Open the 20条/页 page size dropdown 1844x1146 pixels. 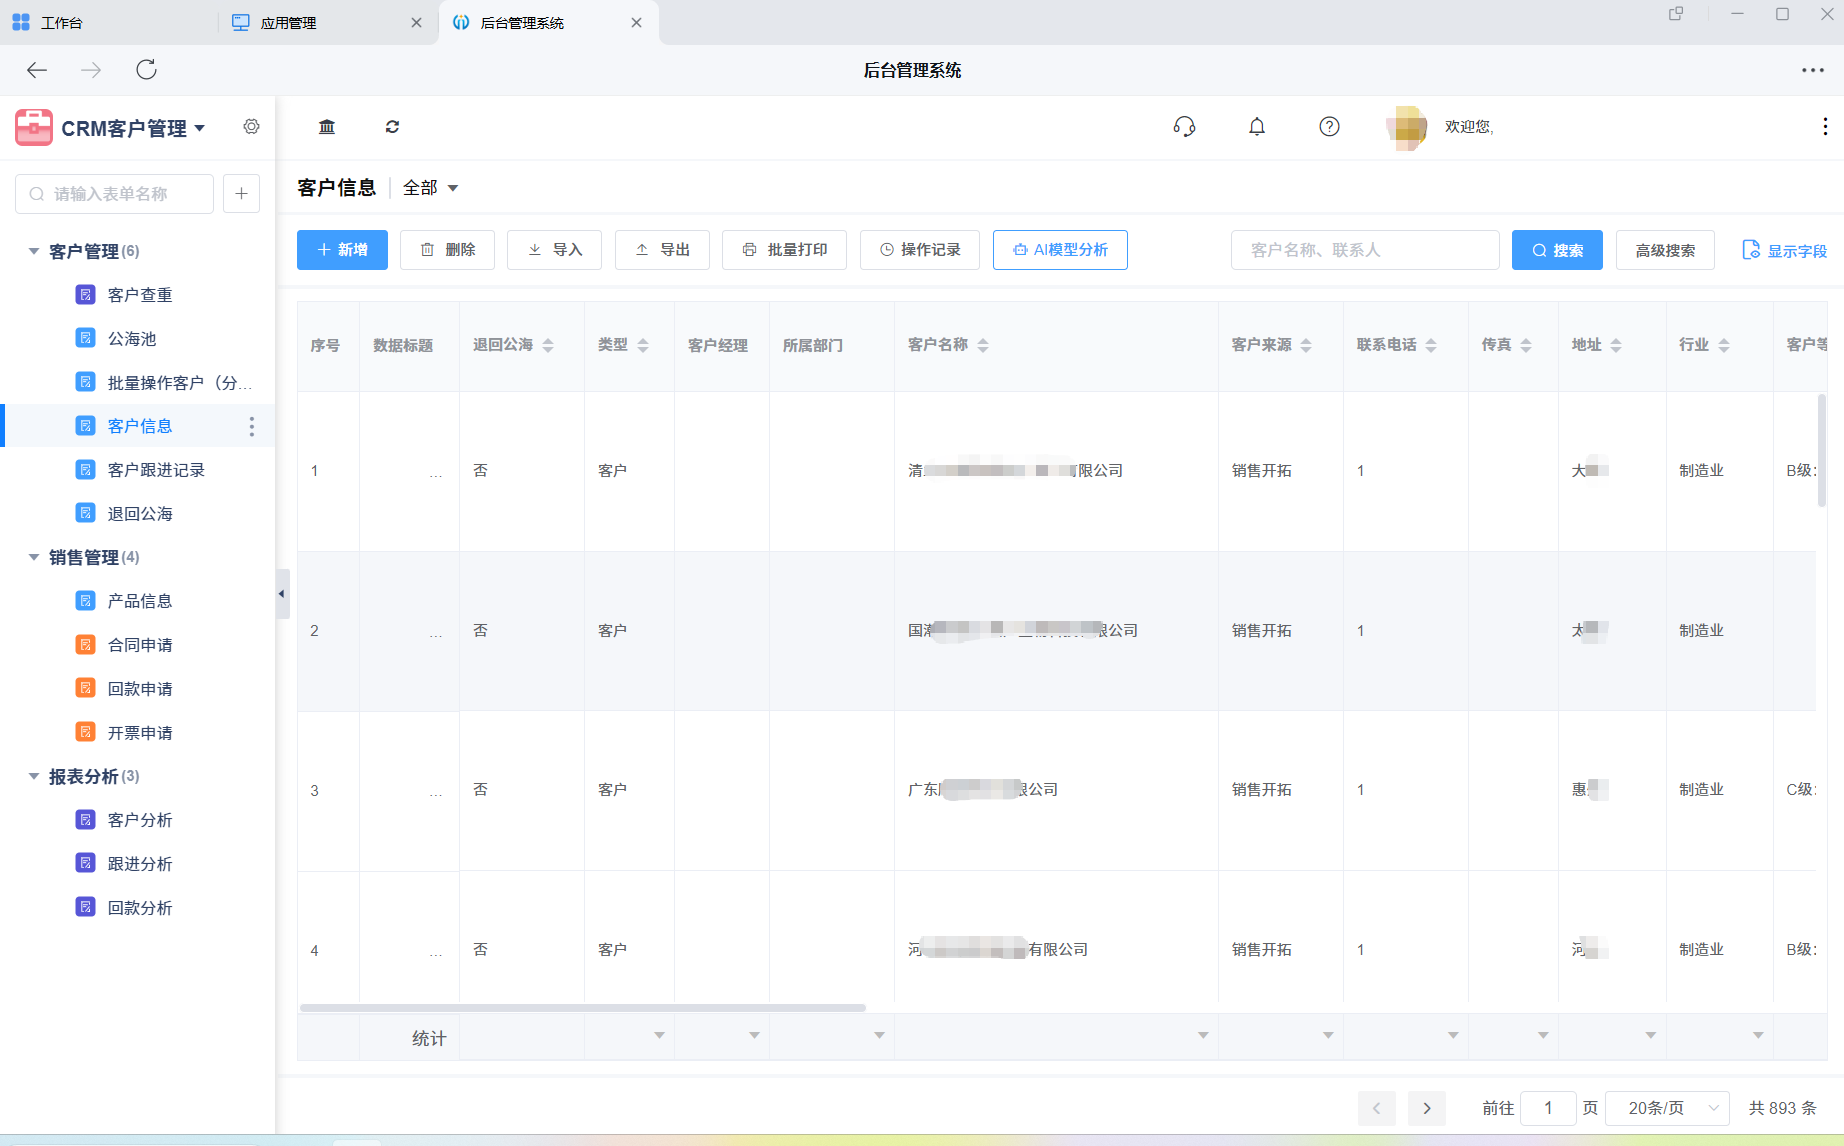coord(1667,1108)
